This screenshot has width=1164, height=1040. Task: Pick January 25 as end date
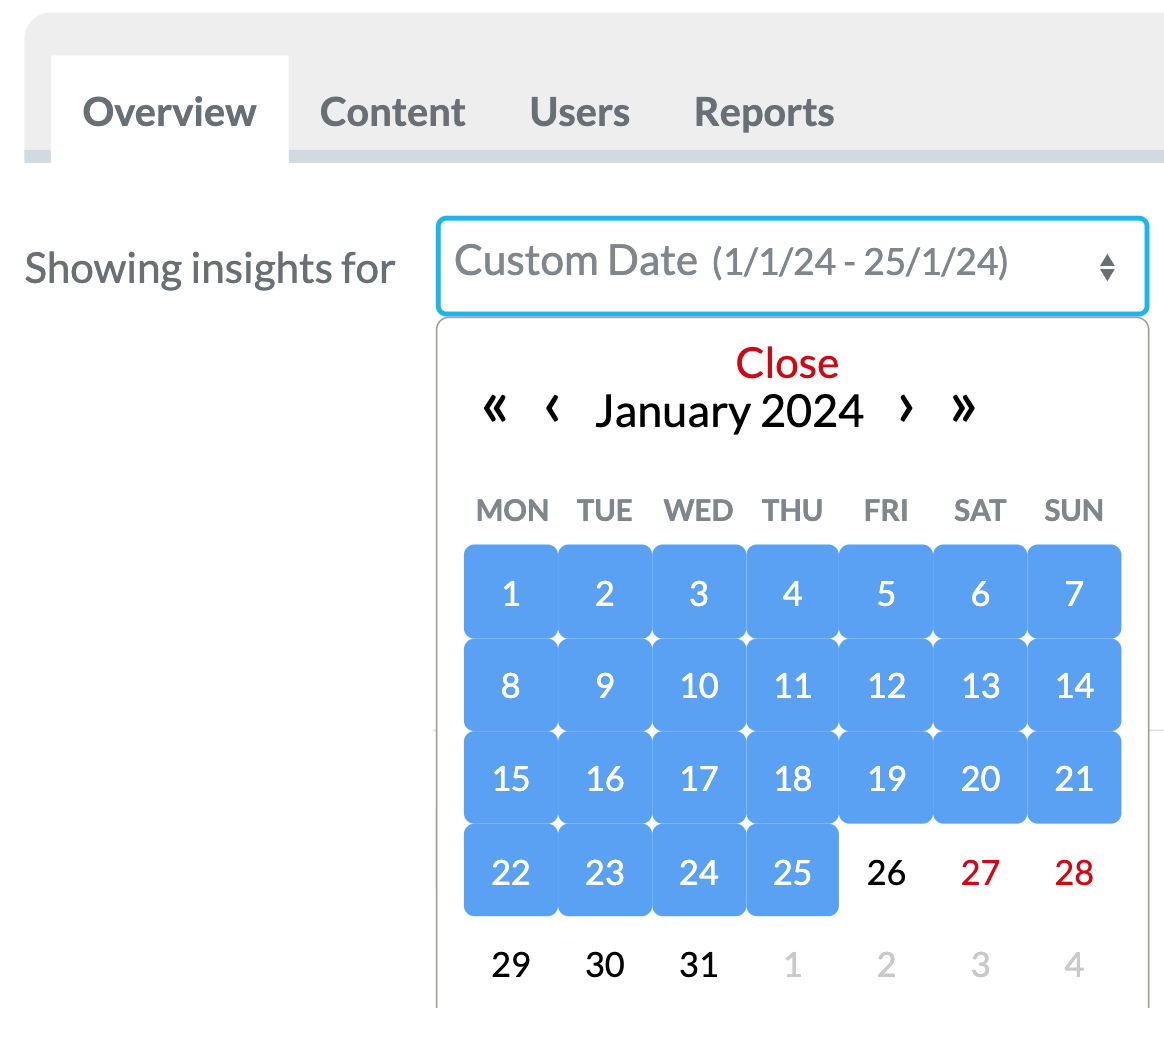(x=792, y=870)
